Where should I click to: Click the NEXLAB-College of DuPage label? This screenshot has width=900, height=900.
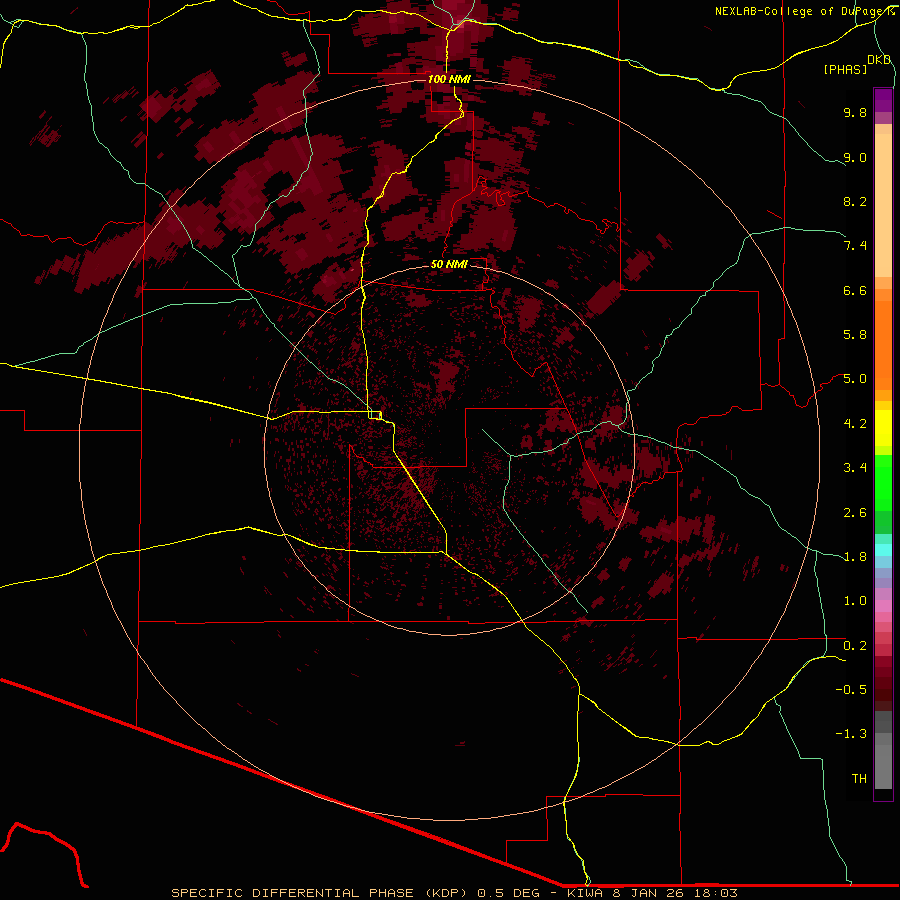804,11
